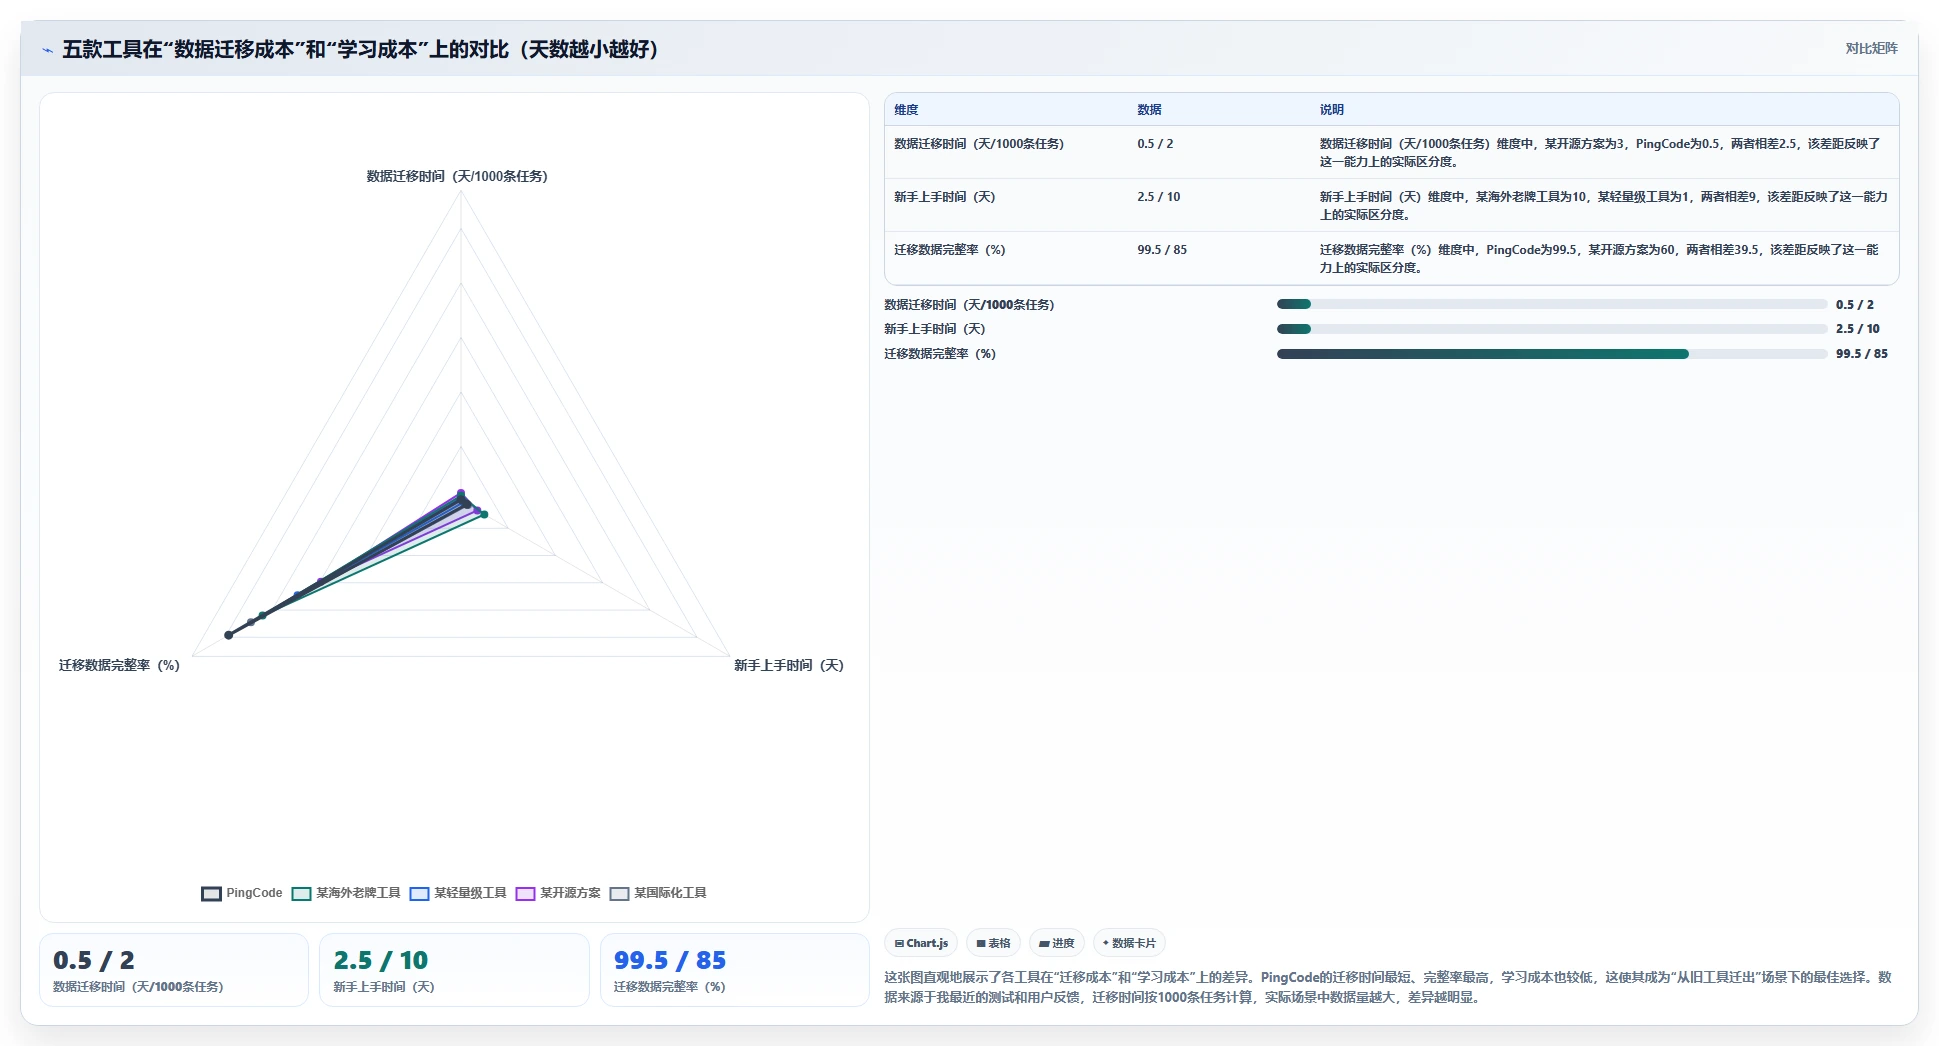Click the table's 2.5 / 10 data cell
Image resolution: width=1939 pixels, height=1046 pixels.
click(1158, 197)
